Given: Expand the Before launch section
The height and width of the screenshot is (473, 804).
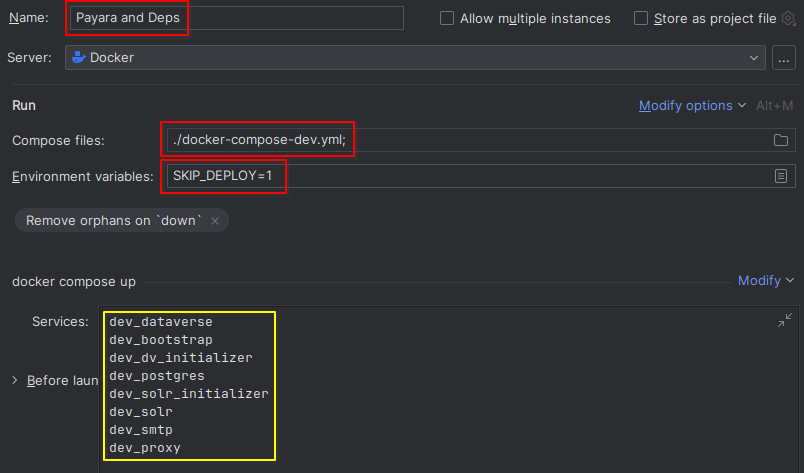Looking at the screenshot, I should (15, 381).
